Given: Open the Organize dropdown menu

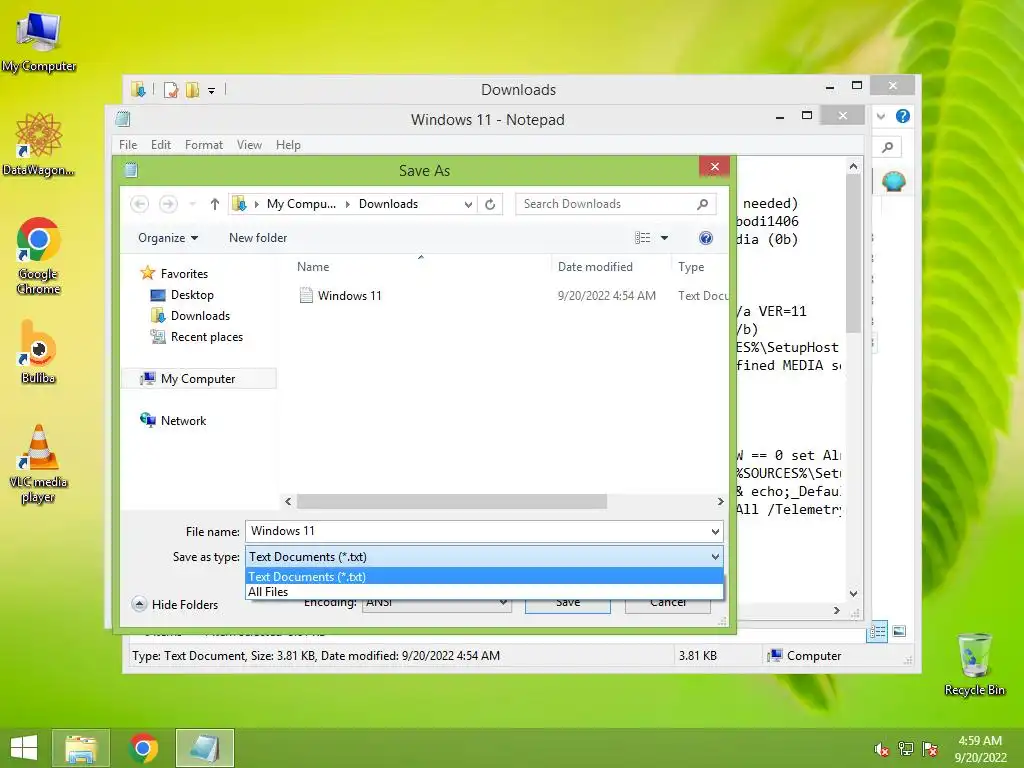Looking at the screenshot, I should click(x=168, y=238).
